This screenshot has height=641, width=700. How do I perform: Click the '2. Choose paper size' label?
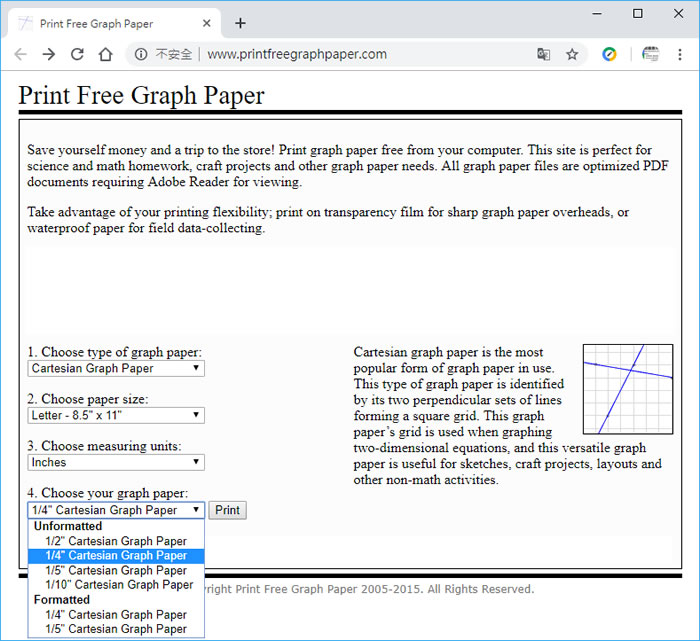pyautogui.click(x=88, y=399)
